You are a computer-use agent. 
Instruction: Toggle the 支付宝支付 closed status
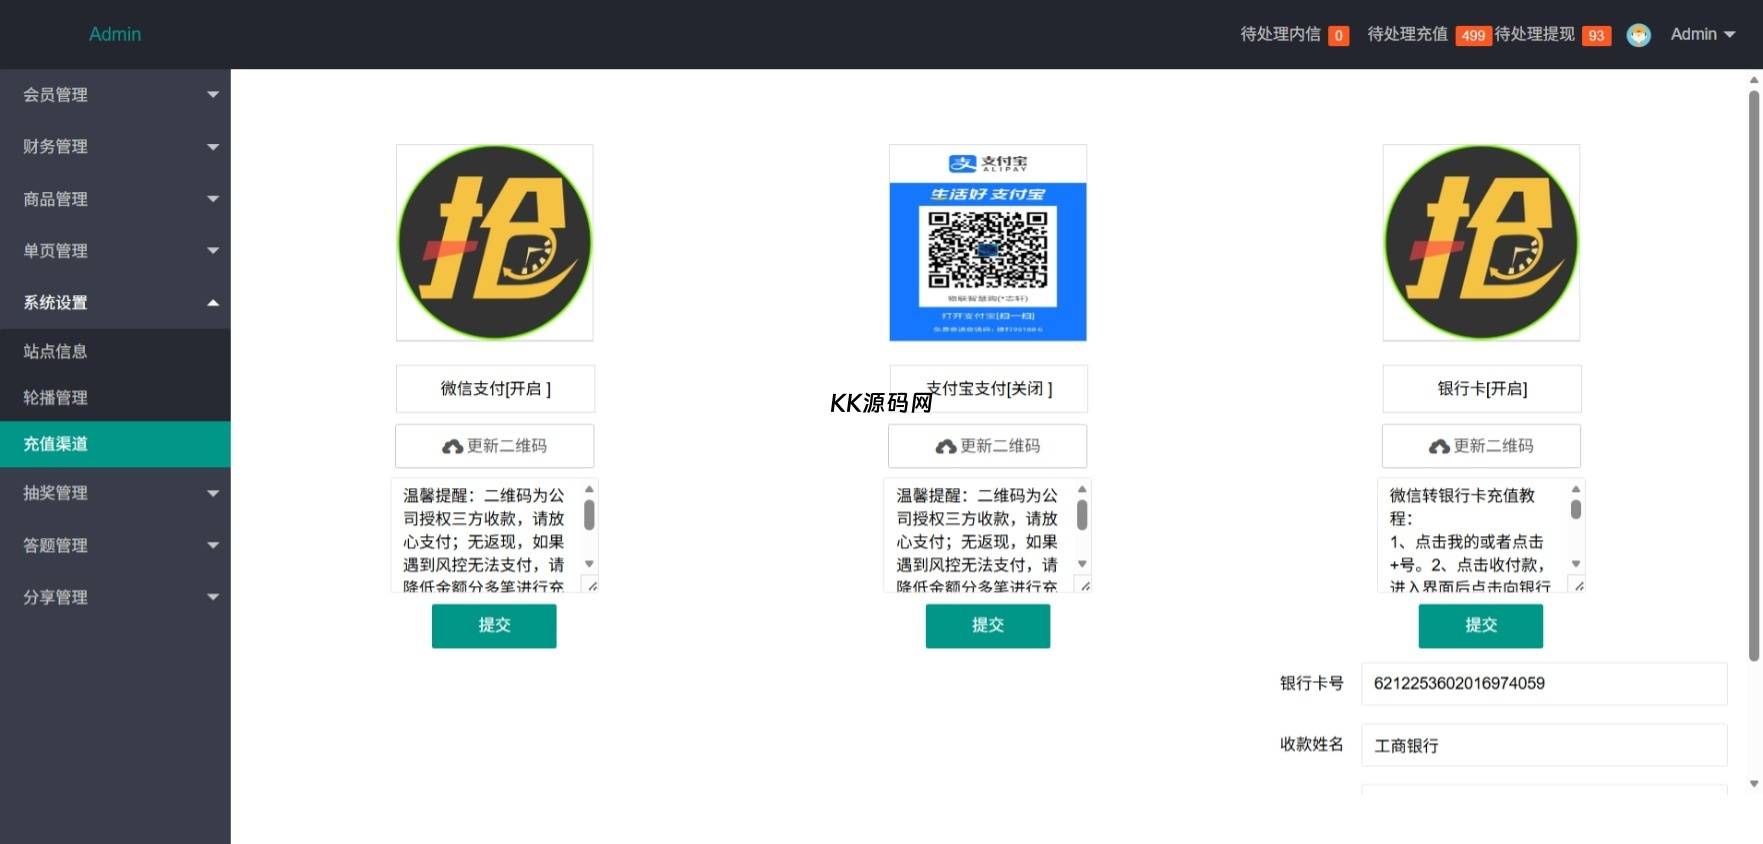pyautogui.click(x=987, y=389)
